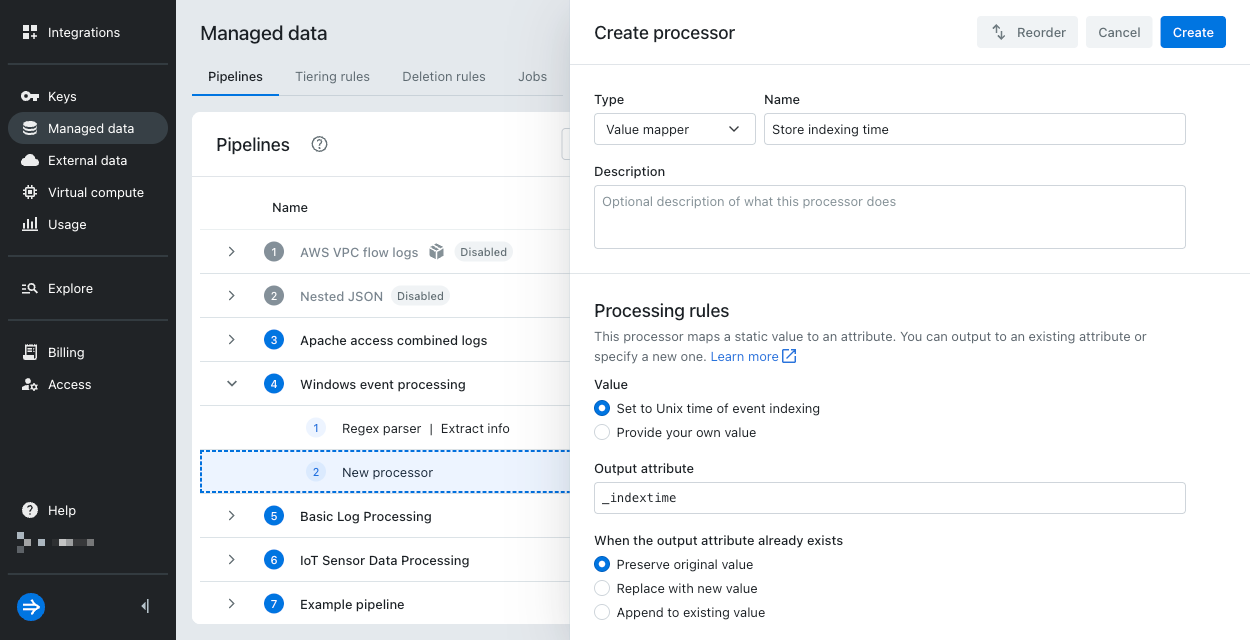
Task: Click the Output attribute field with _indextime
Action: [890, 498]
